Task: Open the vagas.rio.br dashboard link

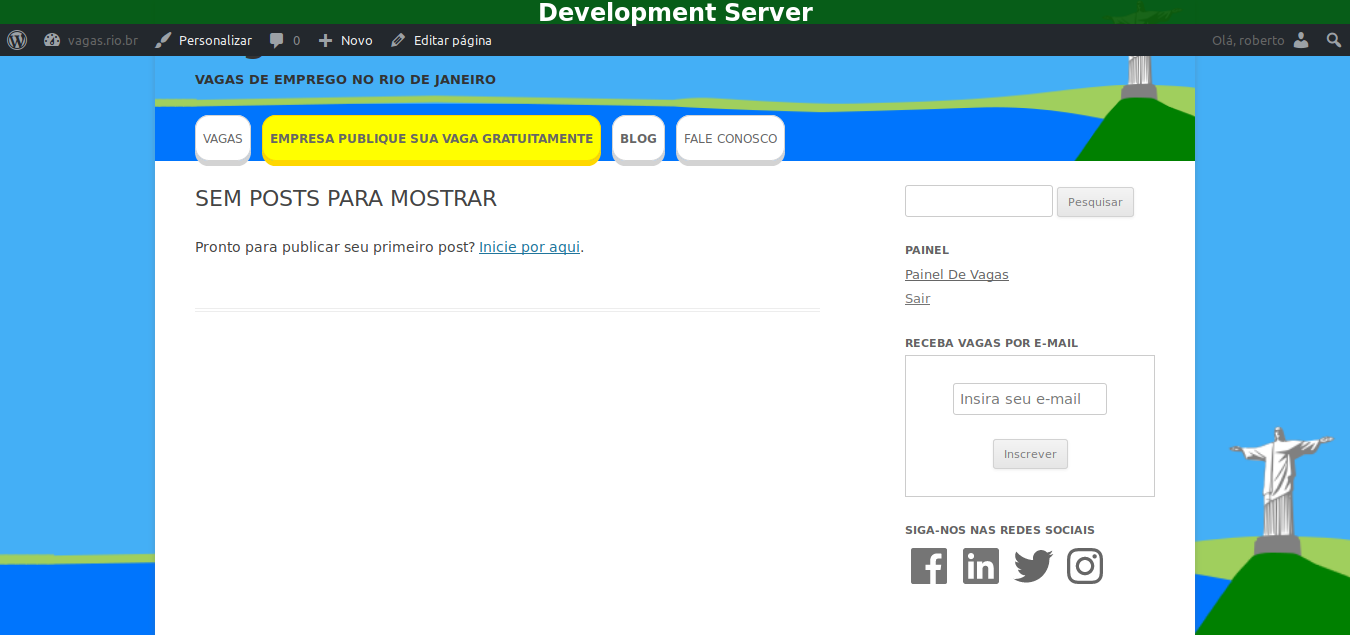Action: pyautogui.click(x=91, y=40)
